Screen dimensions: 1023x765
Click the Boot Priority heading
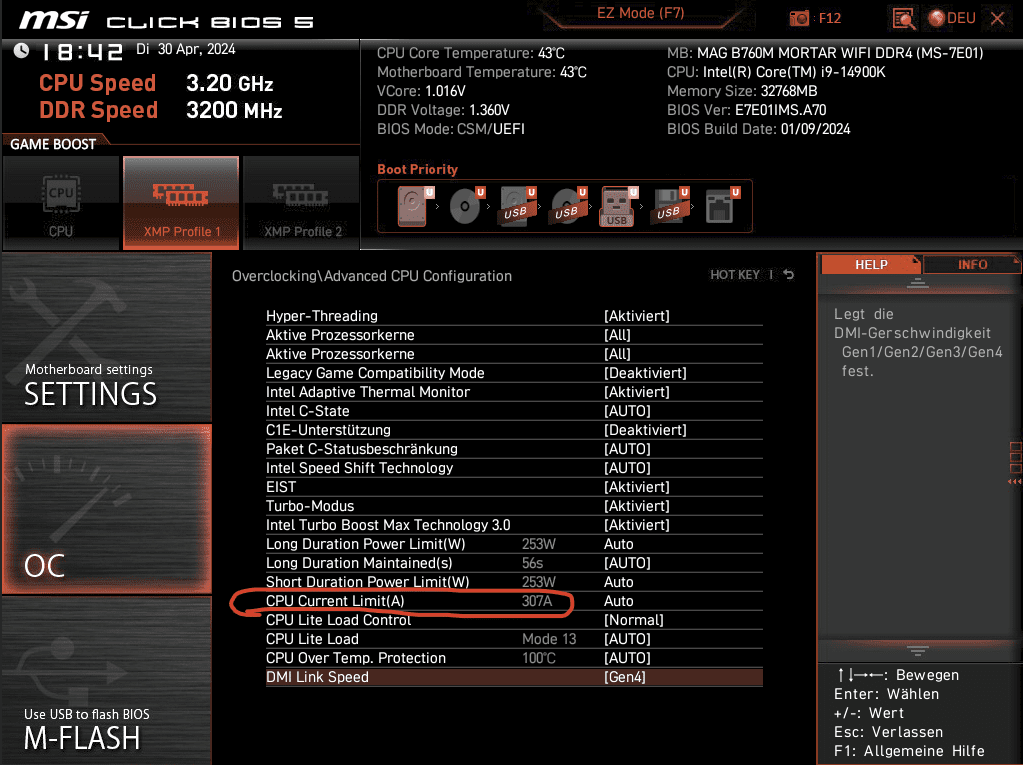click(x=418, y=169)
